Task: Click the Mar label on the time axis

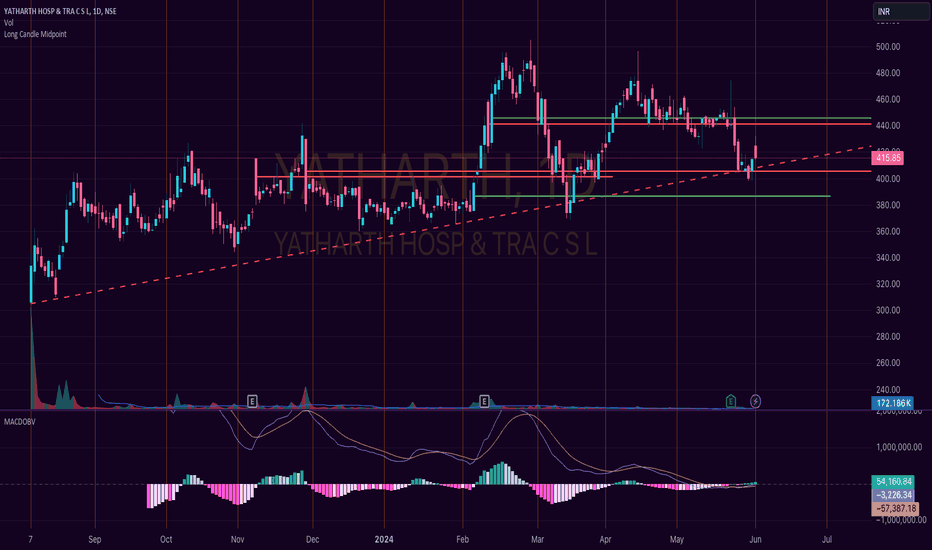Action: point(537,539)
